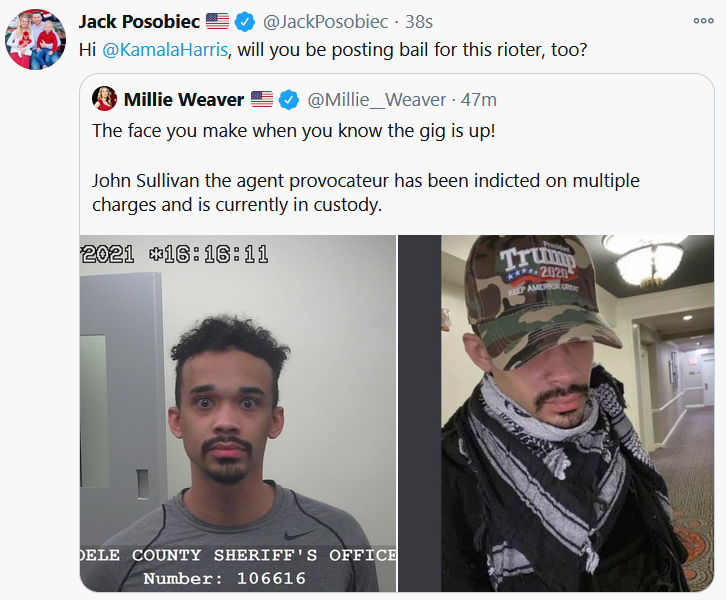The width and height of the screenshot is (726, 600).
Task: Click the @JackPosobiec handle
Action: [325, 21]
